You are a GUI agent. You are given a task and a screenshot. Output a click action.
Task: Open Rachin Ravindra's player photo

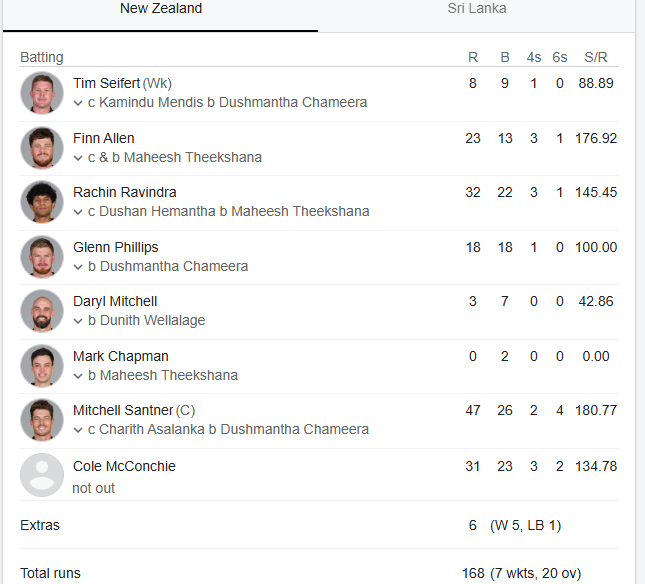point(42,202)
